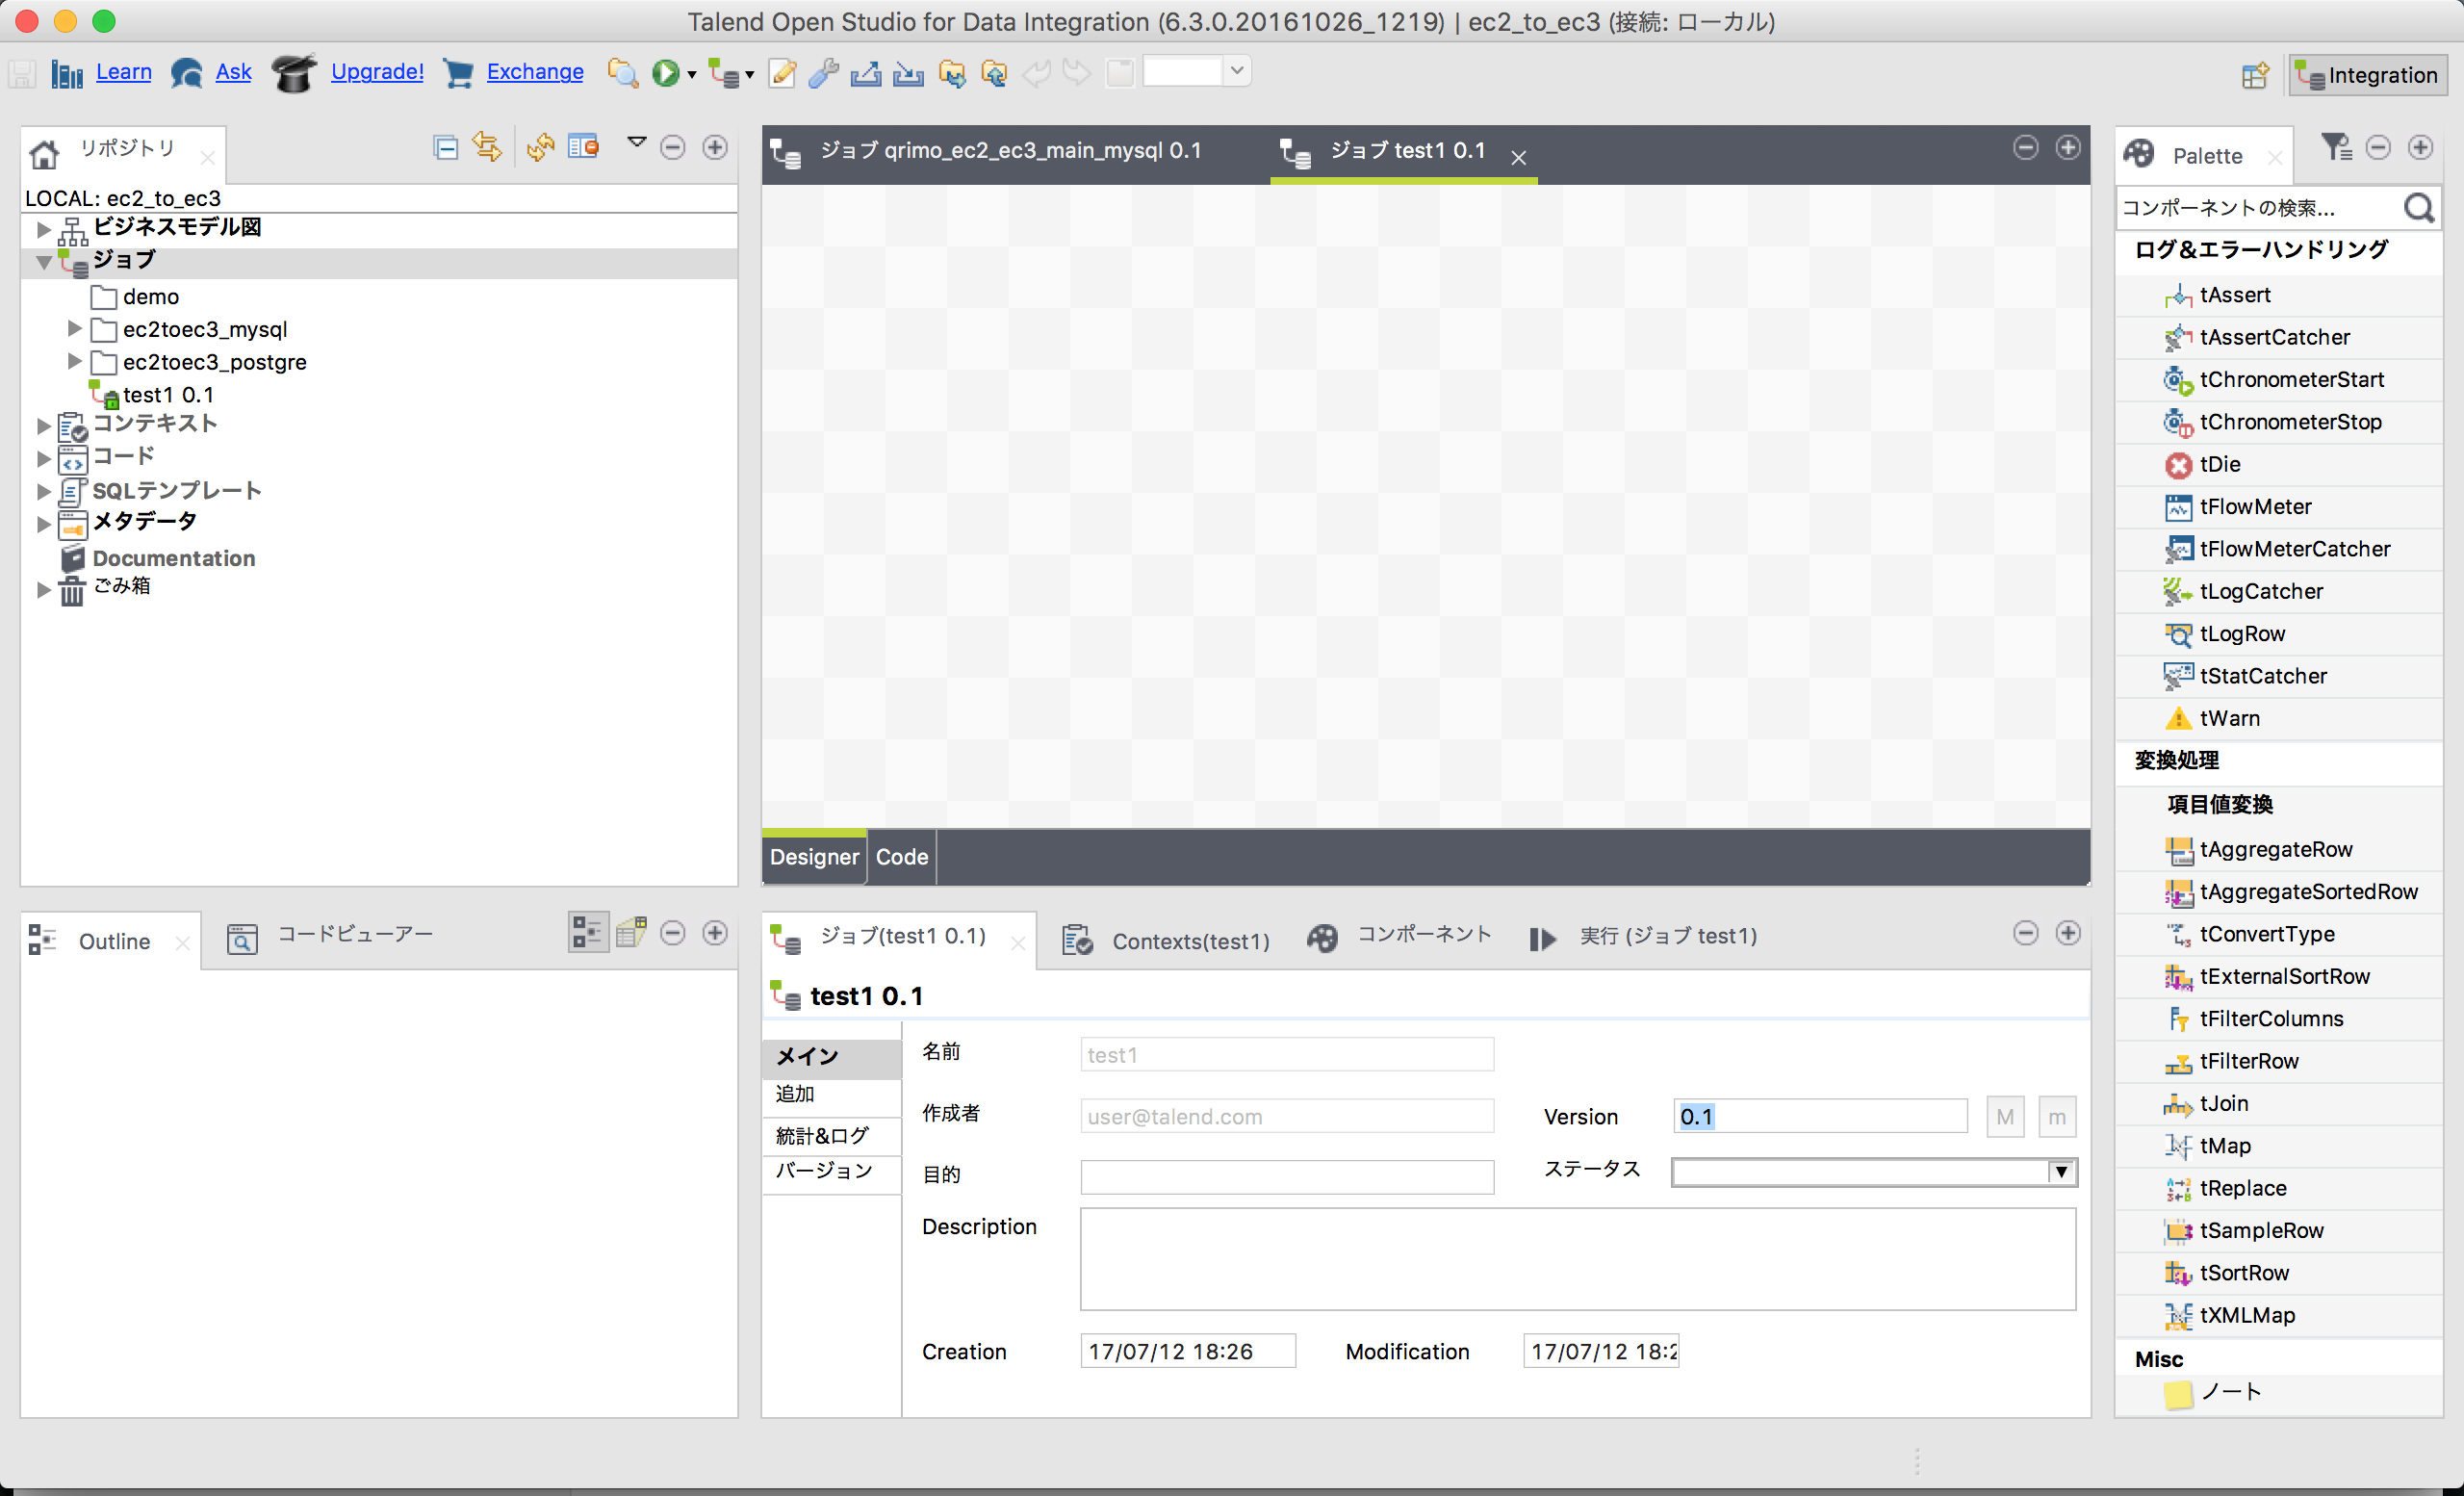2464x1496 pixels.
Task: Click the refresh repository arrows icon
Action: (x=540, y=148)
